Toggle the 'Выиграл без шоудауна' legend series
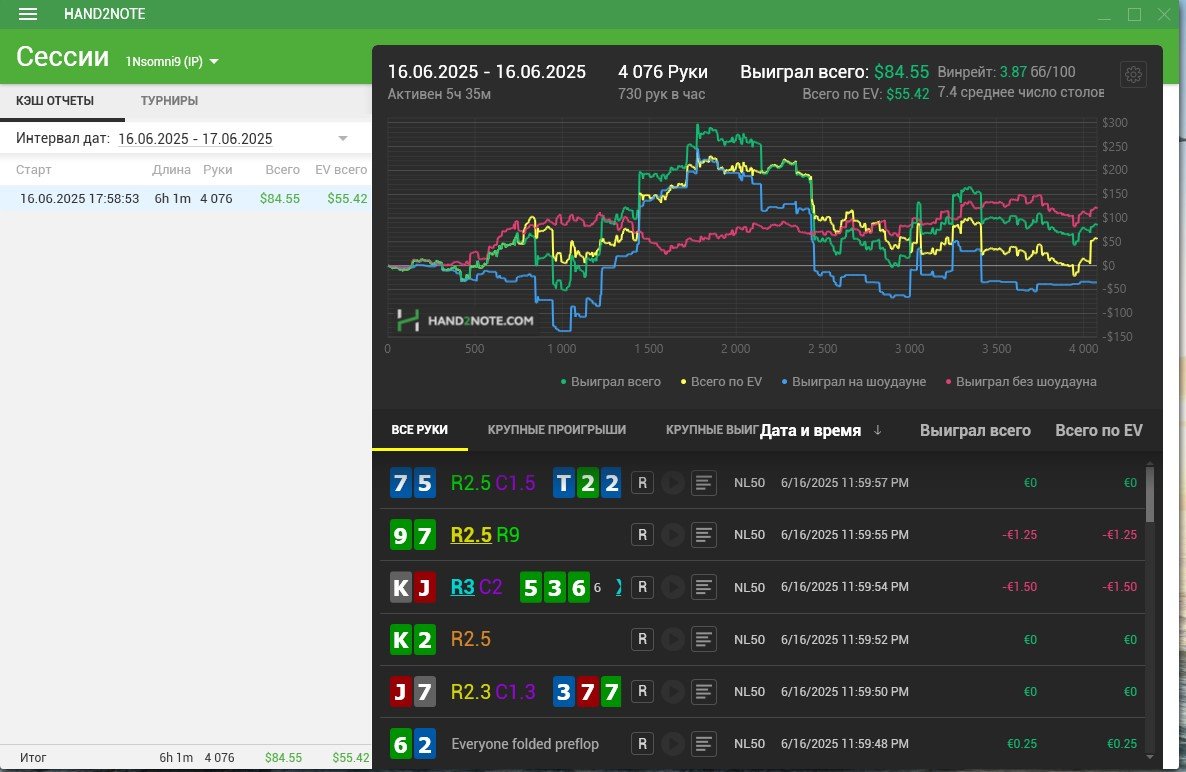The height and width of the screenshot is (772, 1186). pos(1021,382)
